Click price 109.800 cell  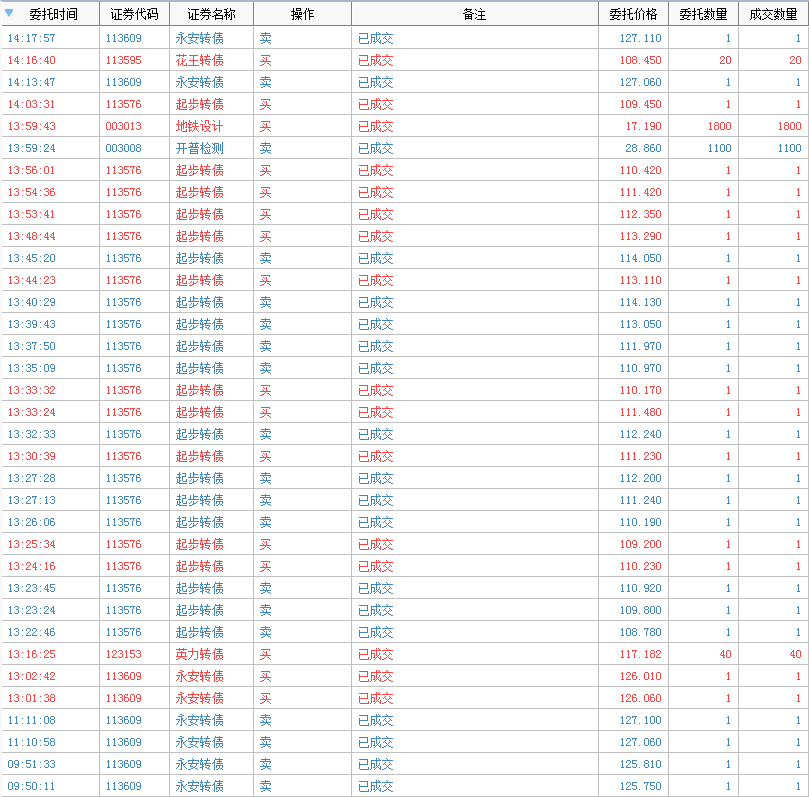point(640,610)
